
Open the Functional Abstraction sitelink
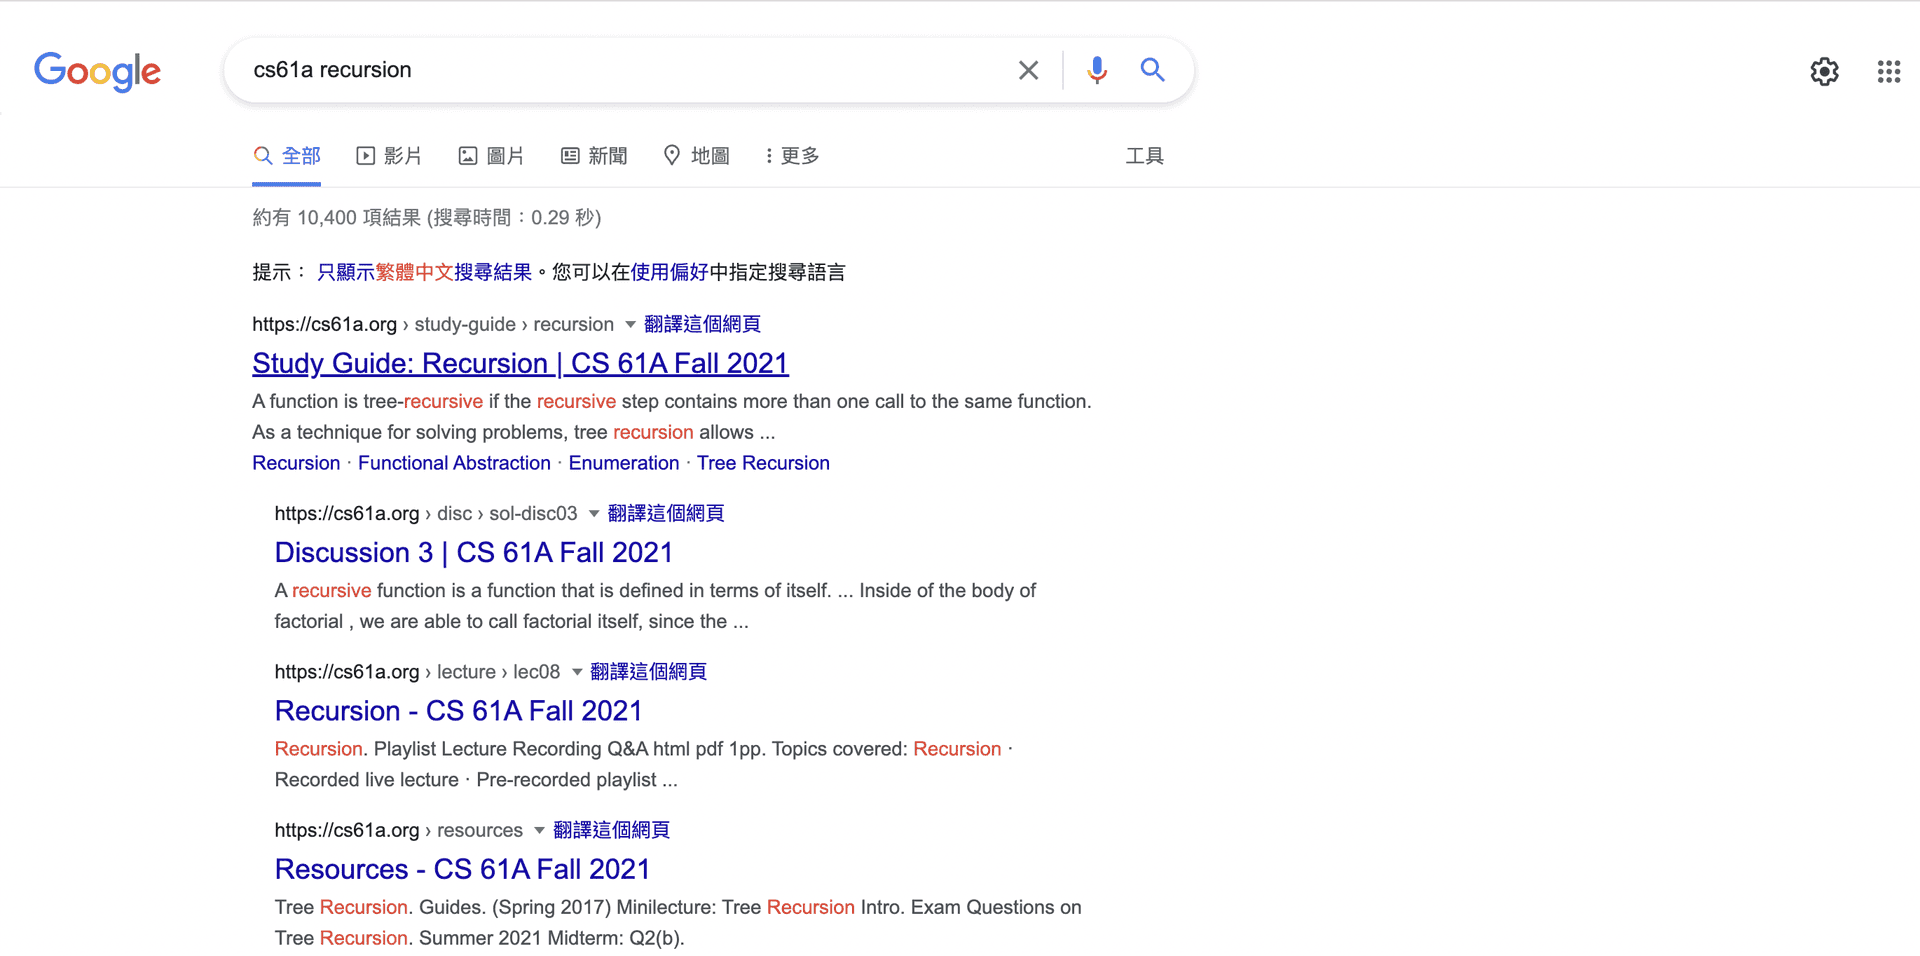(x=454, y=463)
